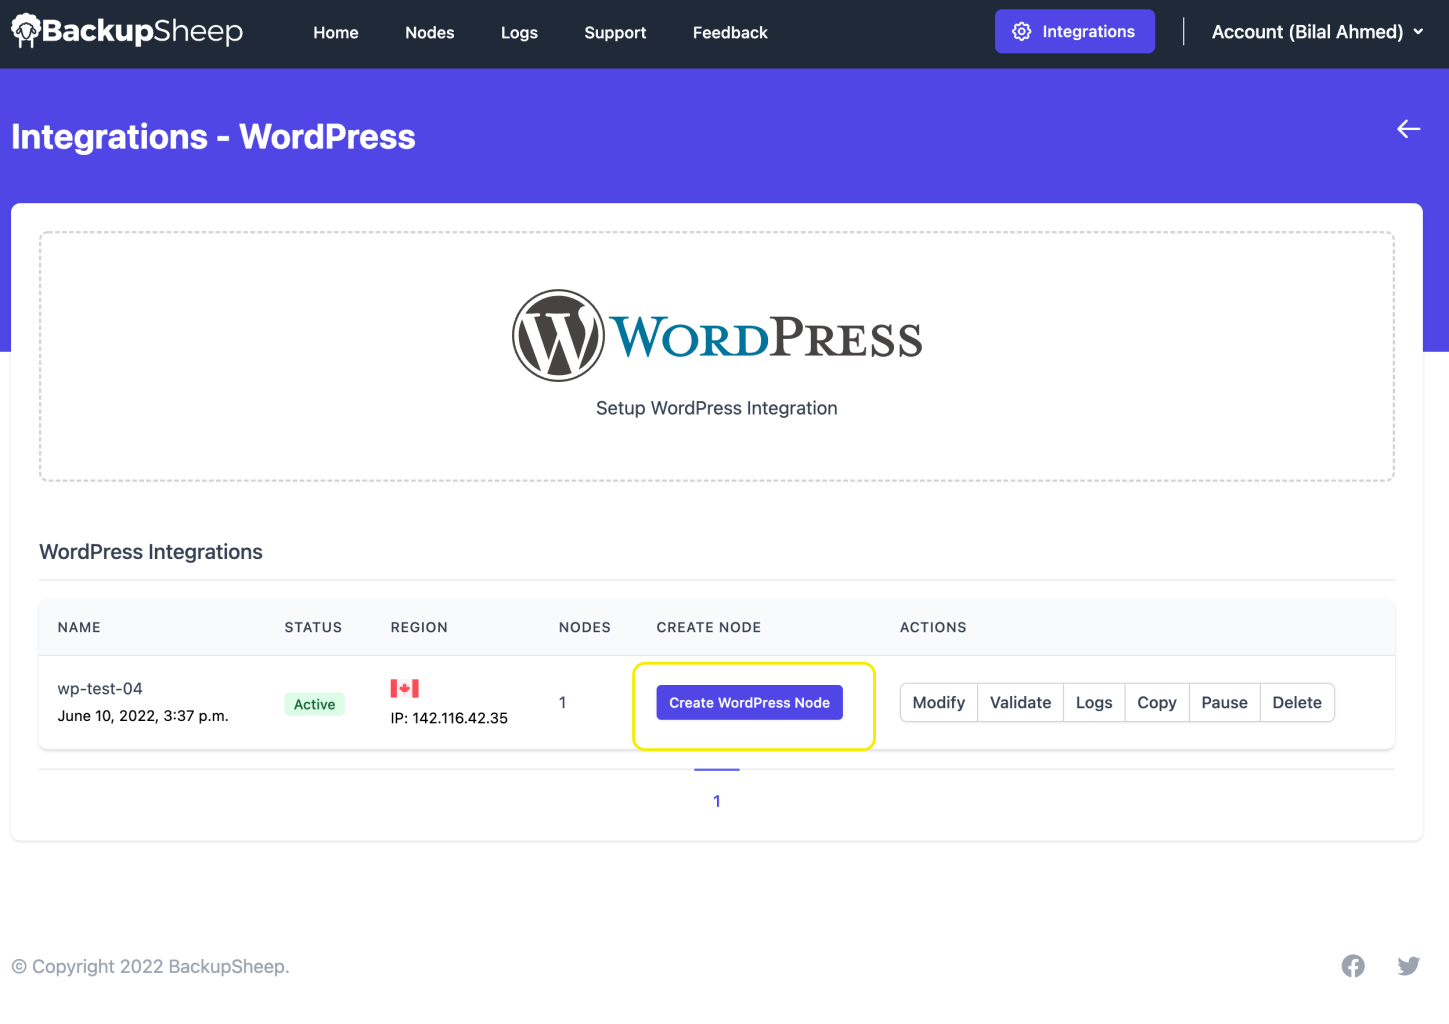This screenshot has height=1024, width=1449.
Task: Click the WordPress logo image
Action: tap(717, 336)
